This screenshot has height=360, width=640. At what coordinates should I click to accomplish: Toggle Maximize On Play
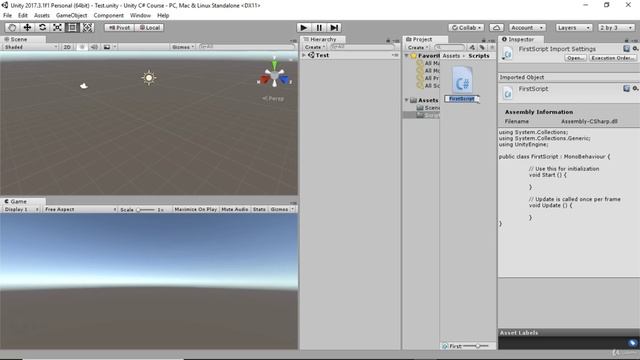point(196,209)
